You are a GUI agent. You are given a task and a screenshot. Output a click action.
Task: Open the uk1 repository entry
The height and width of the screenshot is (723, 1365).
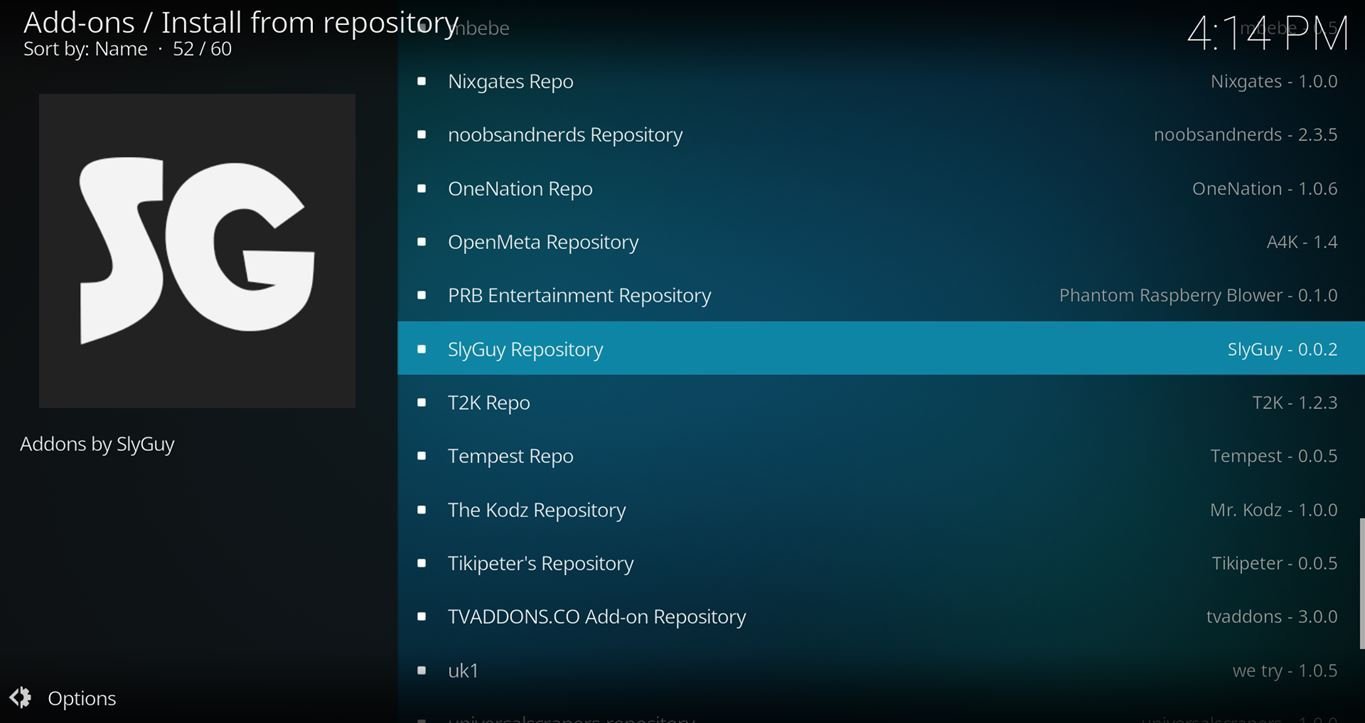(x=463, y=671)
